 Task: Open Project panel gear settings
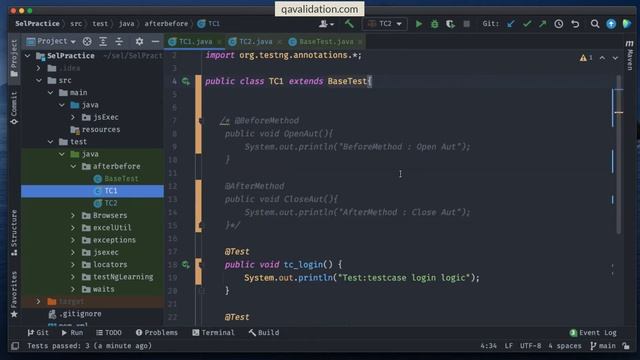[139, 41]
